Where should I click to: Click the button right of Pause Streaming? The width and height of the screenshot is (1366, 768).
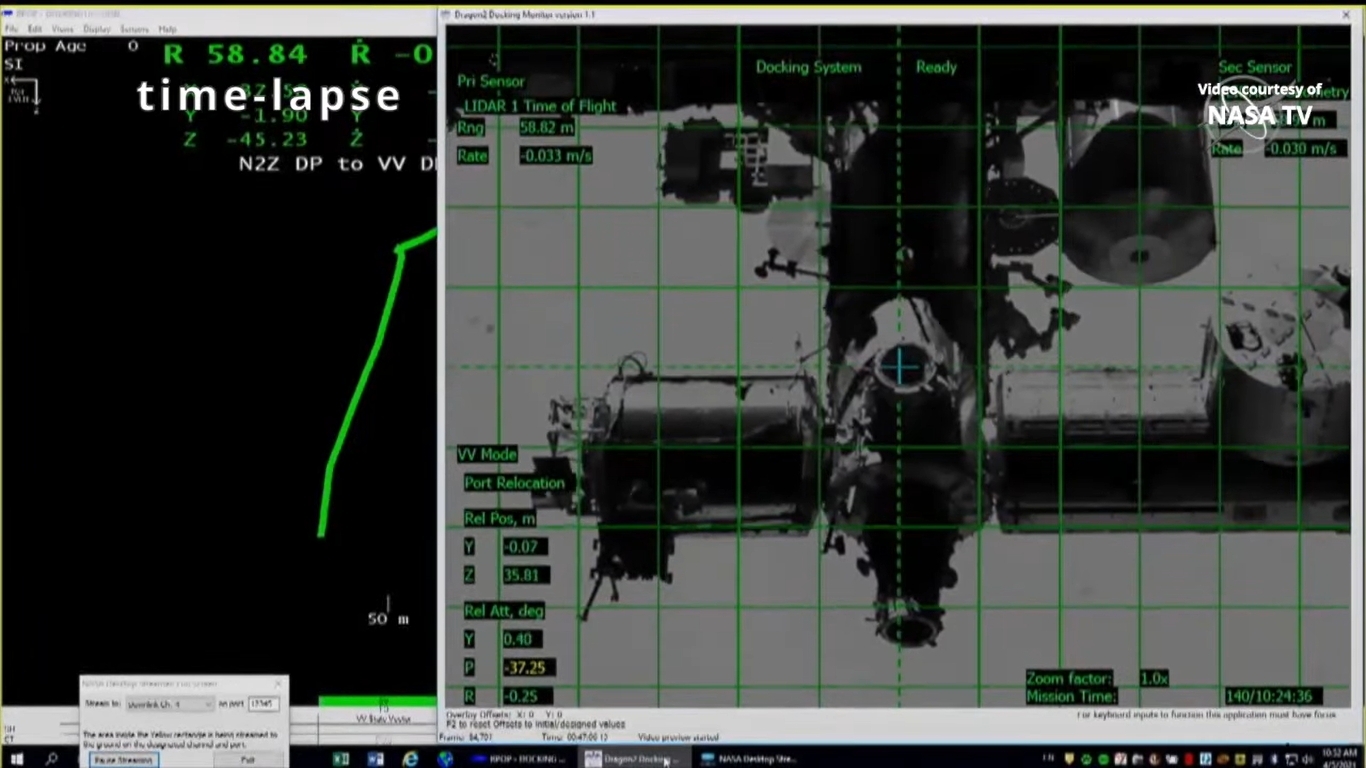coord(248,760)
